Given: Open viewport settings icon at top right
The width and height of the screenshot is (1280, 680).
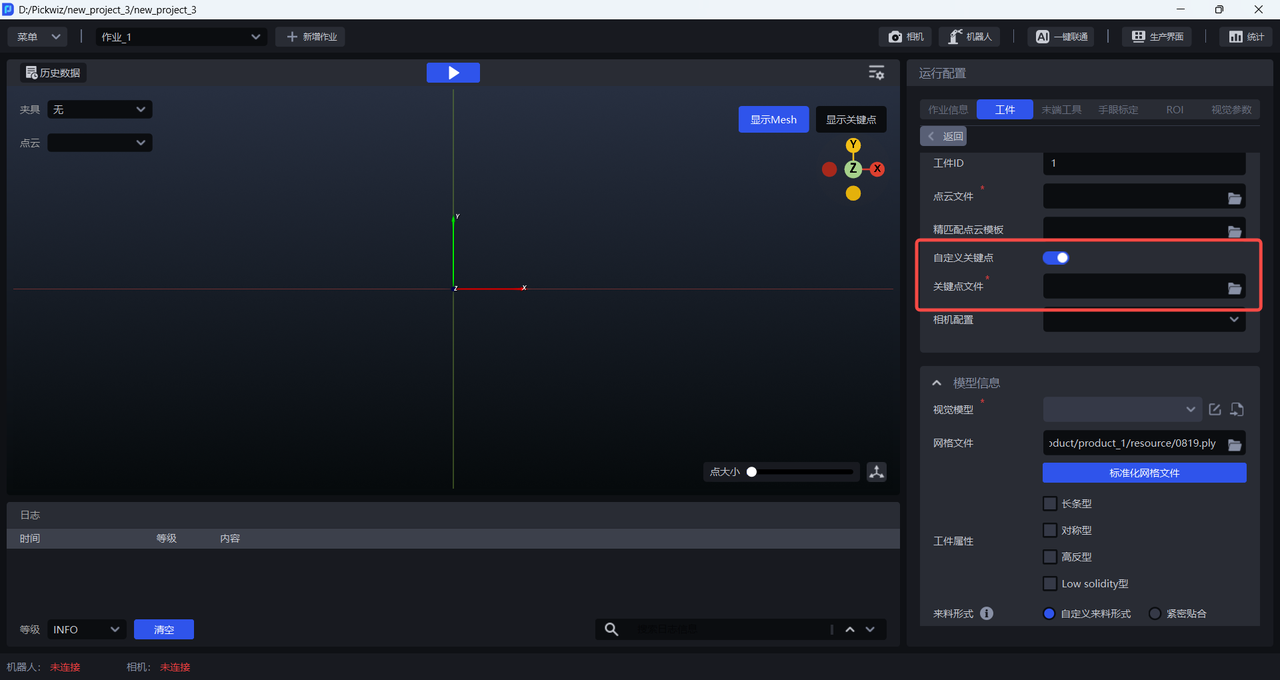Looking at the screenshot, I should click(876, 73).
